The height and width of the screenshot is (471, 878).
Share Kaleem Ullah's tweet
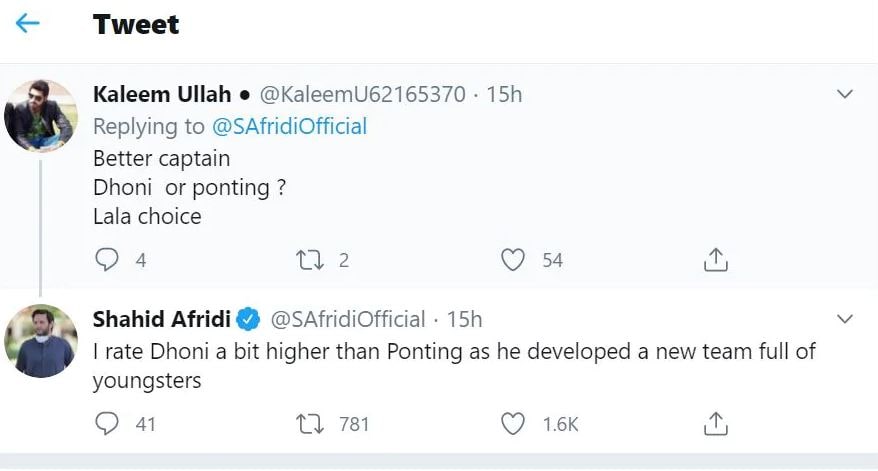pyautogui.click(x=715, y=260)
